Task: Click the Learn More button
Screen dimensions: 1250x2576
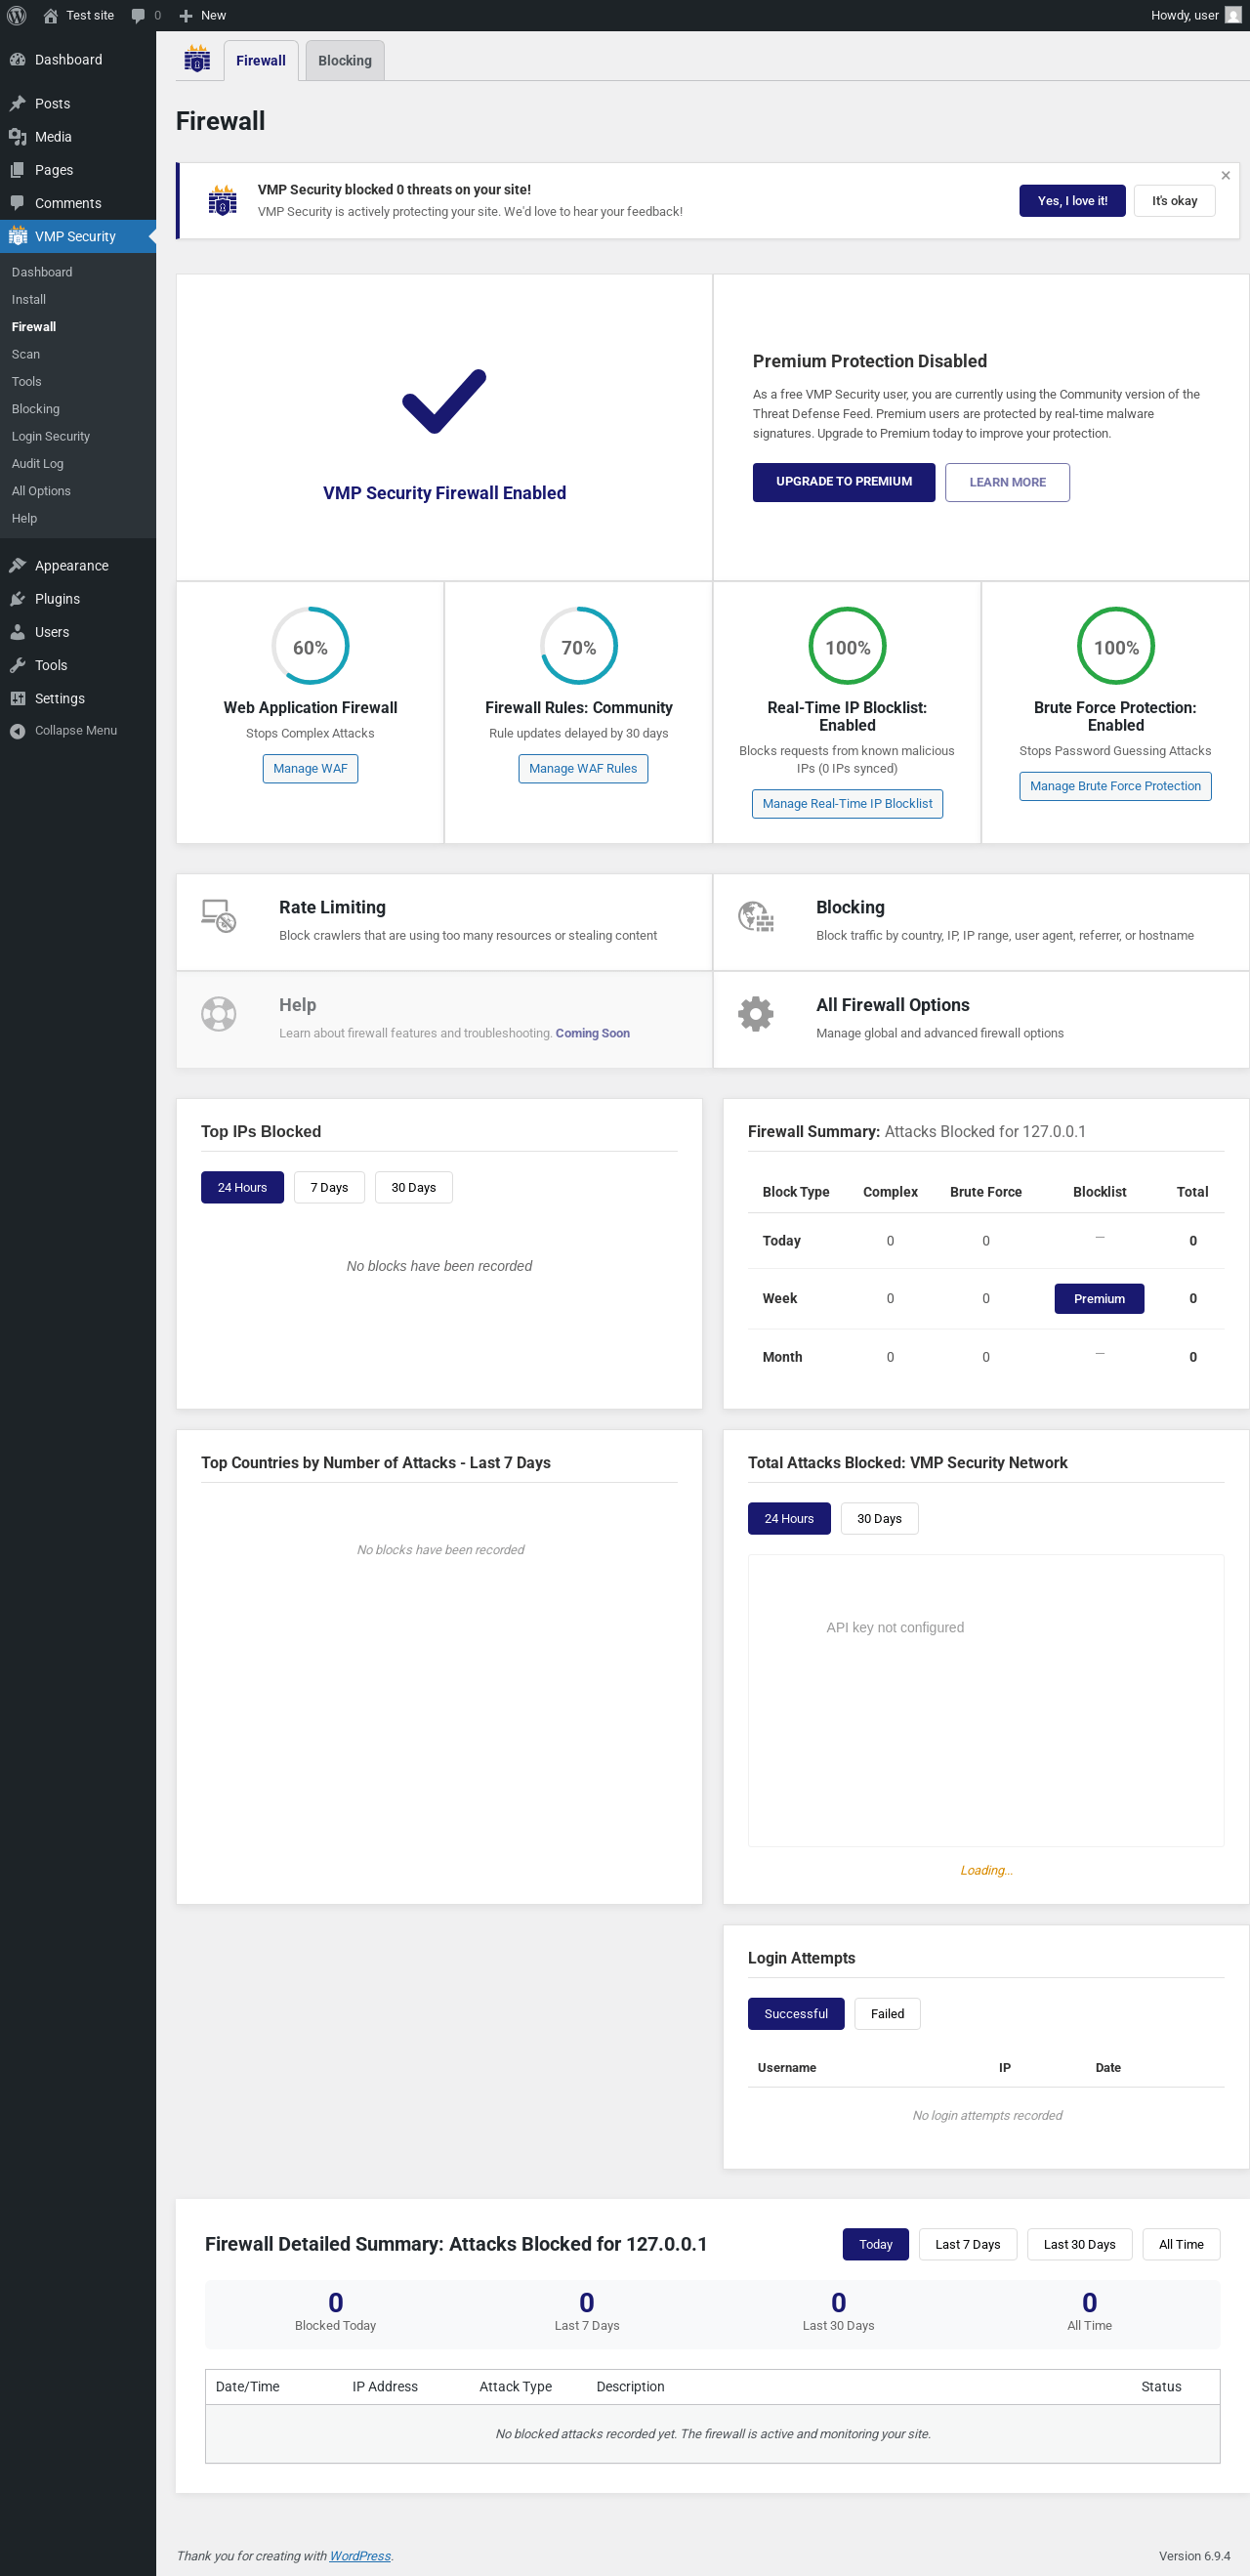Action: point(1007,482)
